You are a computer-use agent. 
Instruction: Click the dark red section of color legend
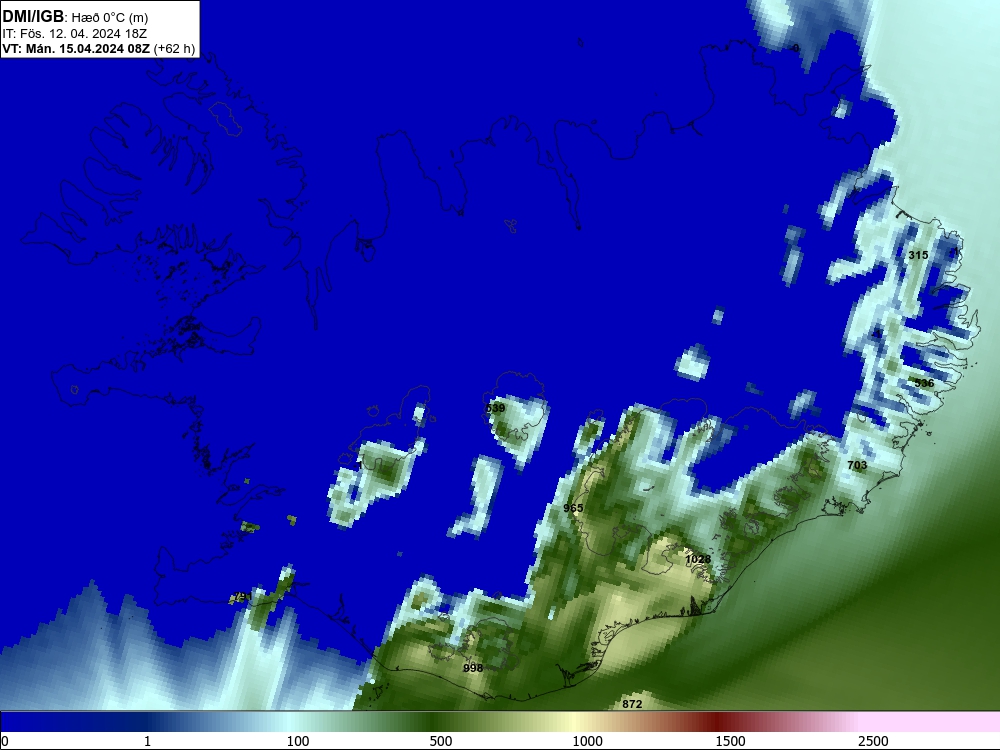717,722
